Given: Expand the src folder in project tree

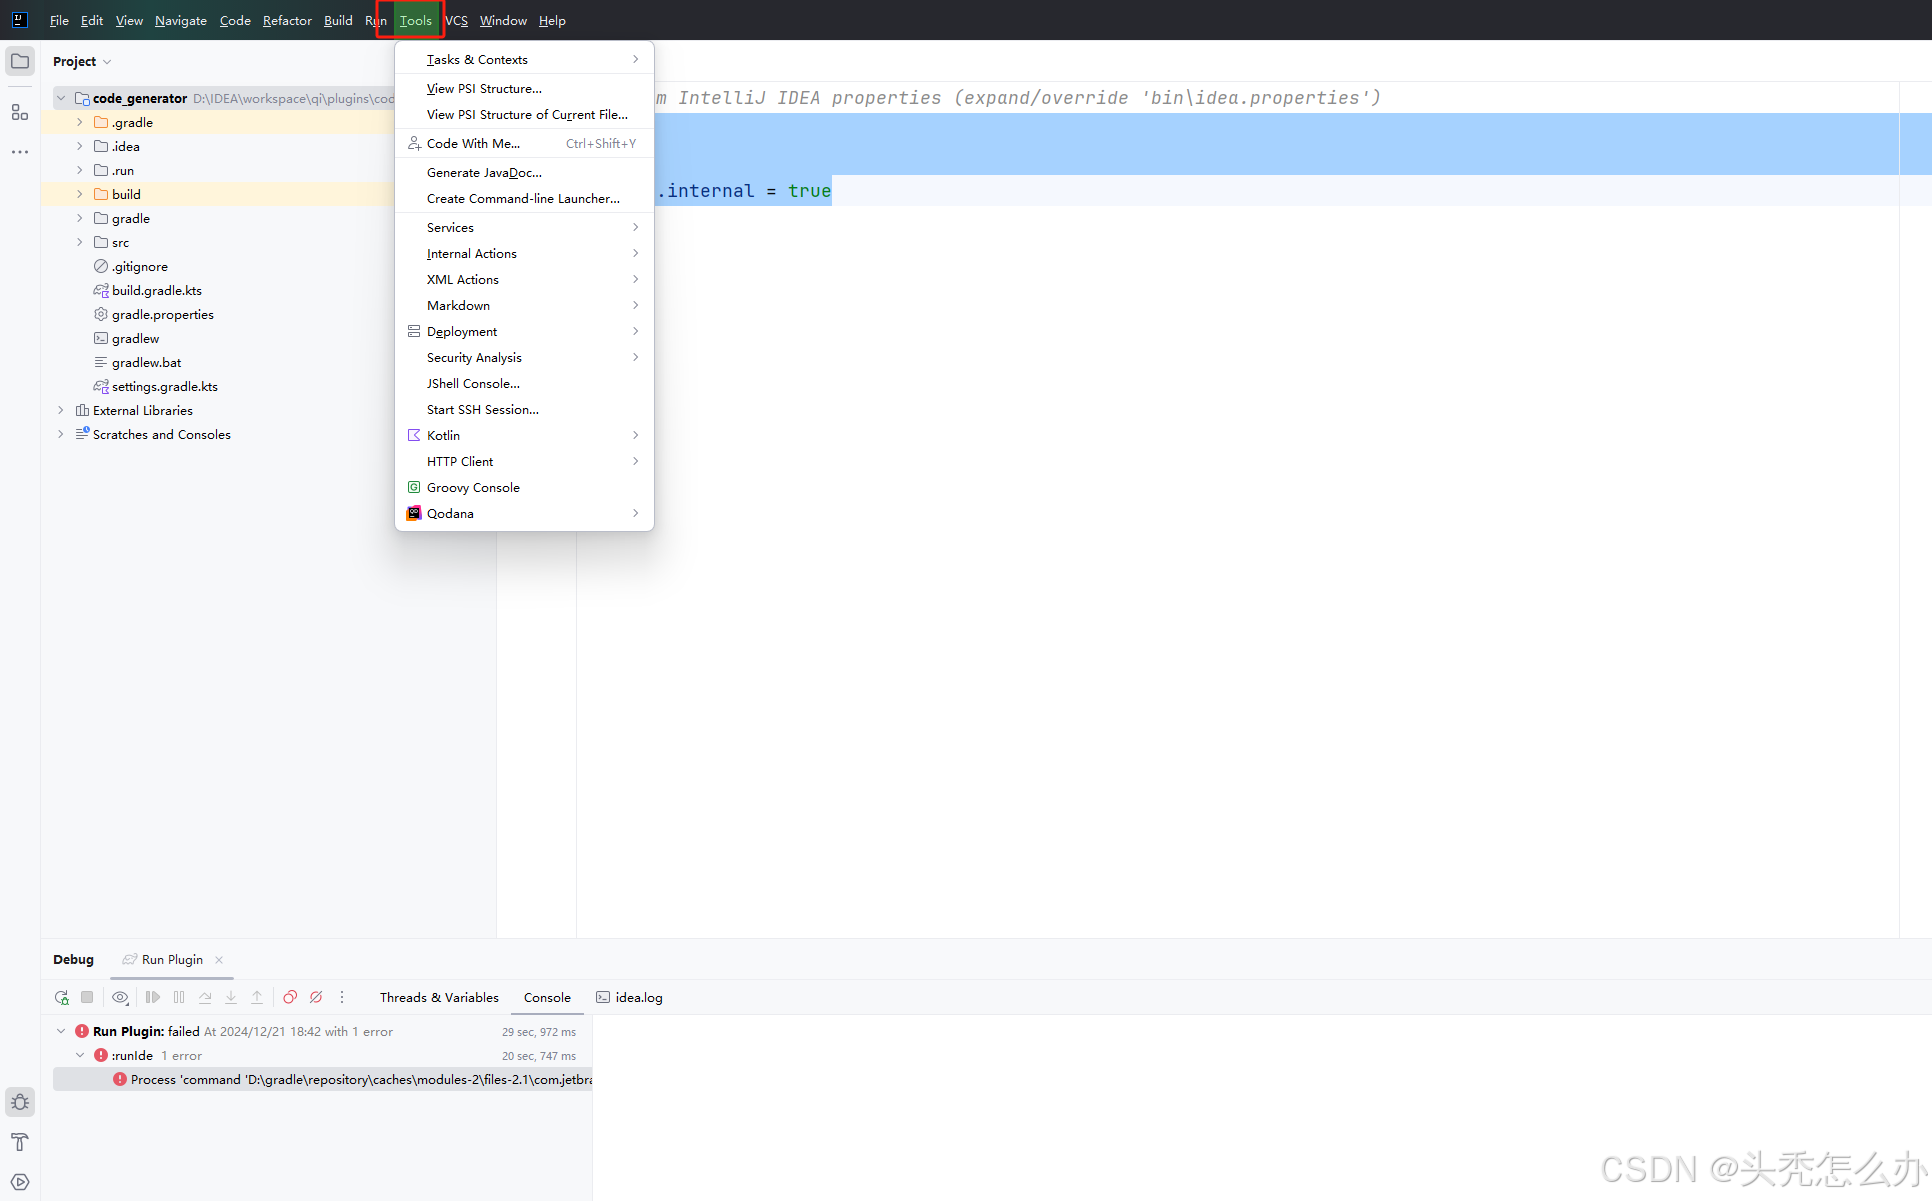Looking at the screenshot, I should 80,242.
